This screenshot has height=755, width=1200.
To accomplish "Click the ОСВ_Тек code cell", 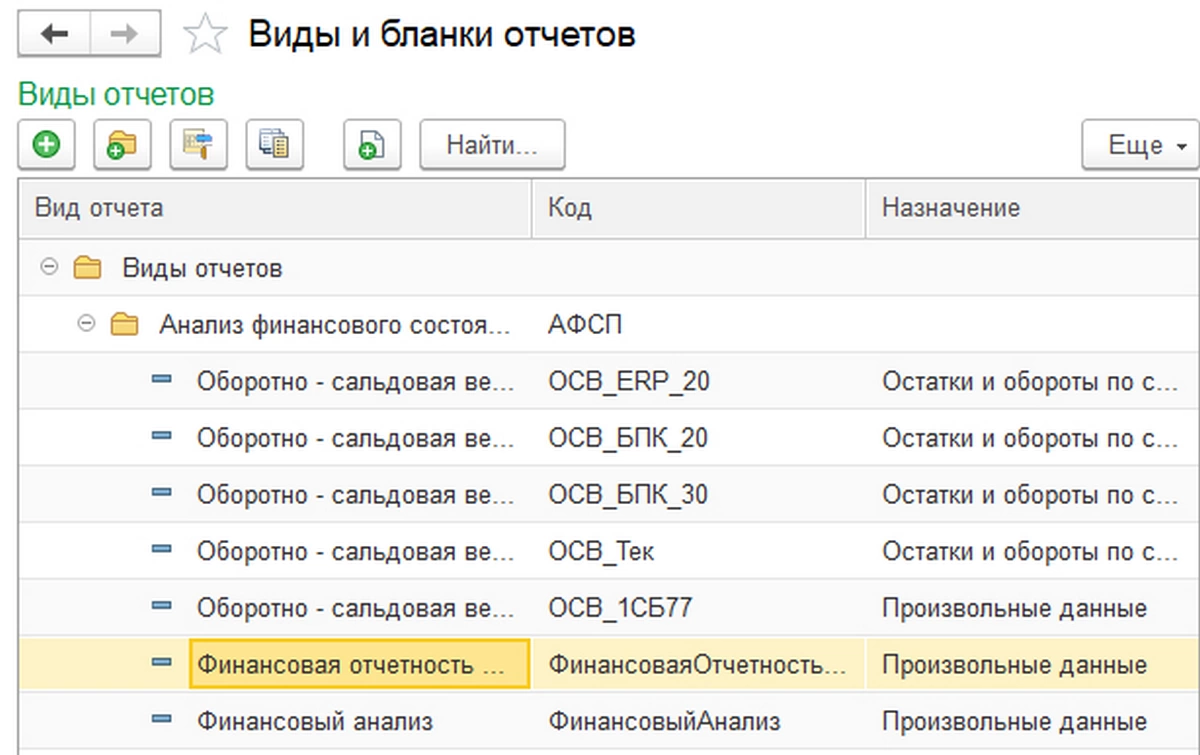I will (x=602, y=551).
